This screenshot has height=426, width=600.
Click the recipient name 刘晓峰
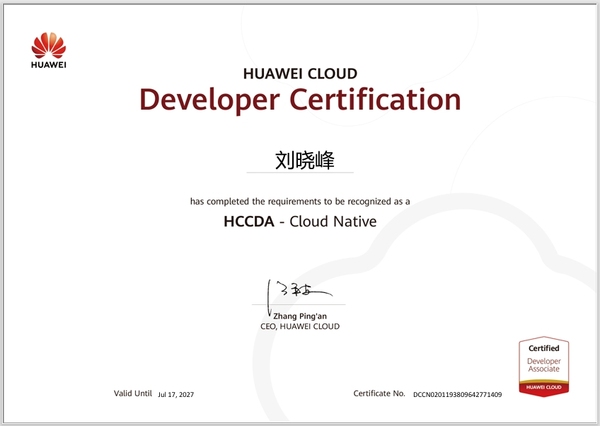pos(305,160)
